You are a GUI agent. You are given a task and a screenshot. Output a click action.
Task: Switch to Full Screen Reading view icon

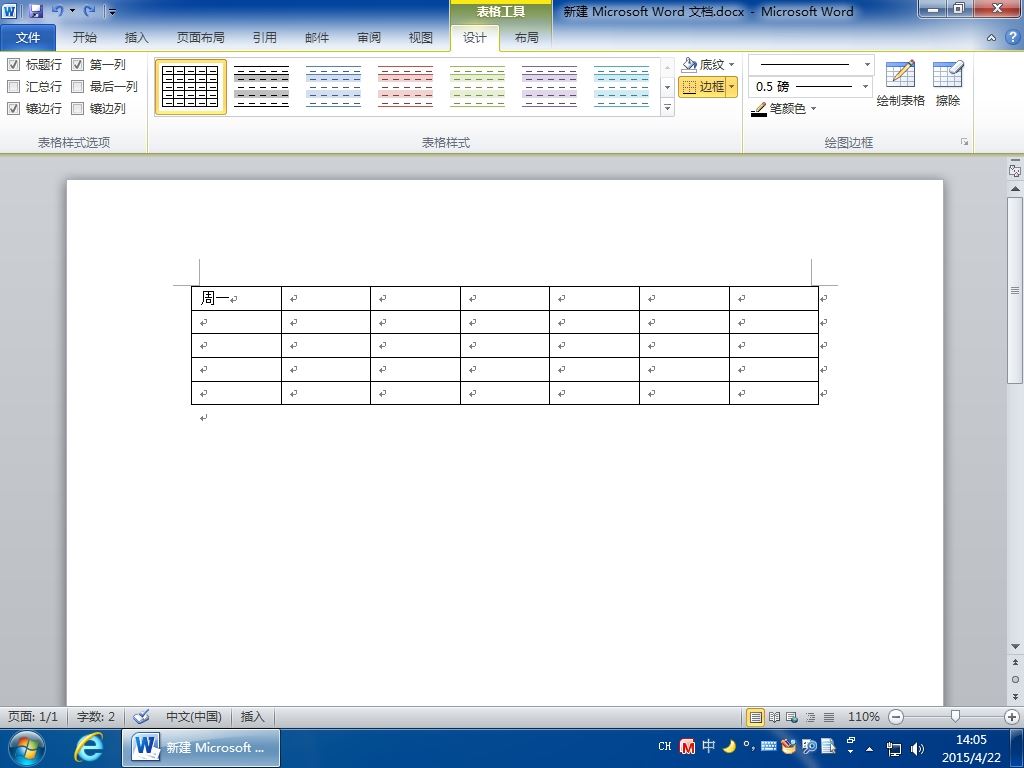point(775,717)
